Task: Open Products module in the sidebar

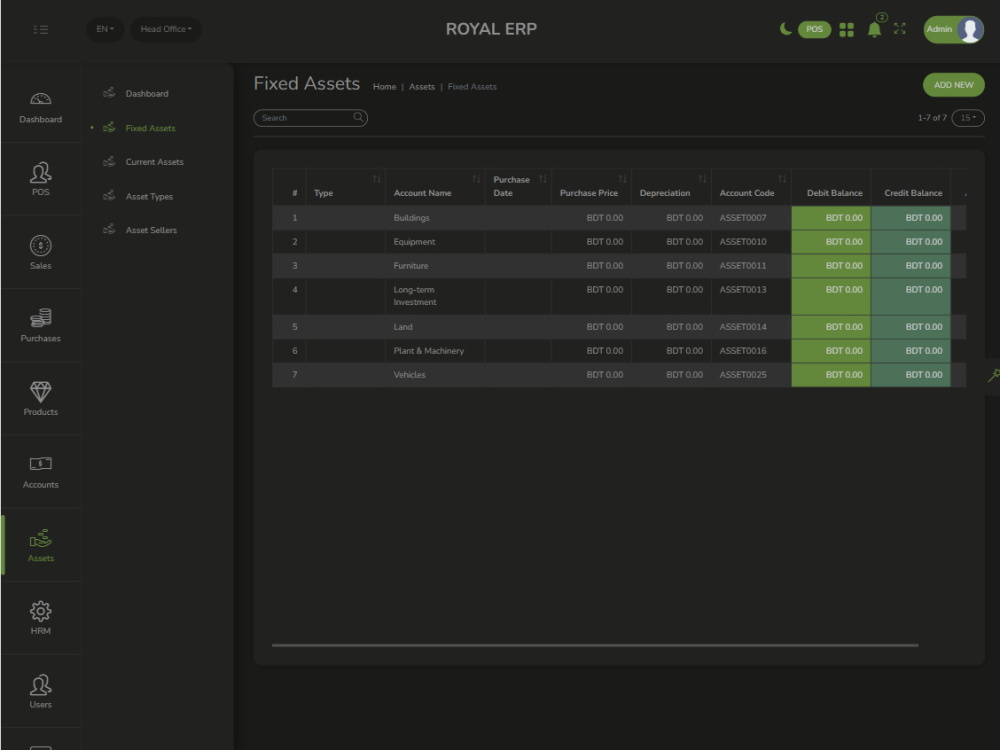Action: click(x=41, y=399)
